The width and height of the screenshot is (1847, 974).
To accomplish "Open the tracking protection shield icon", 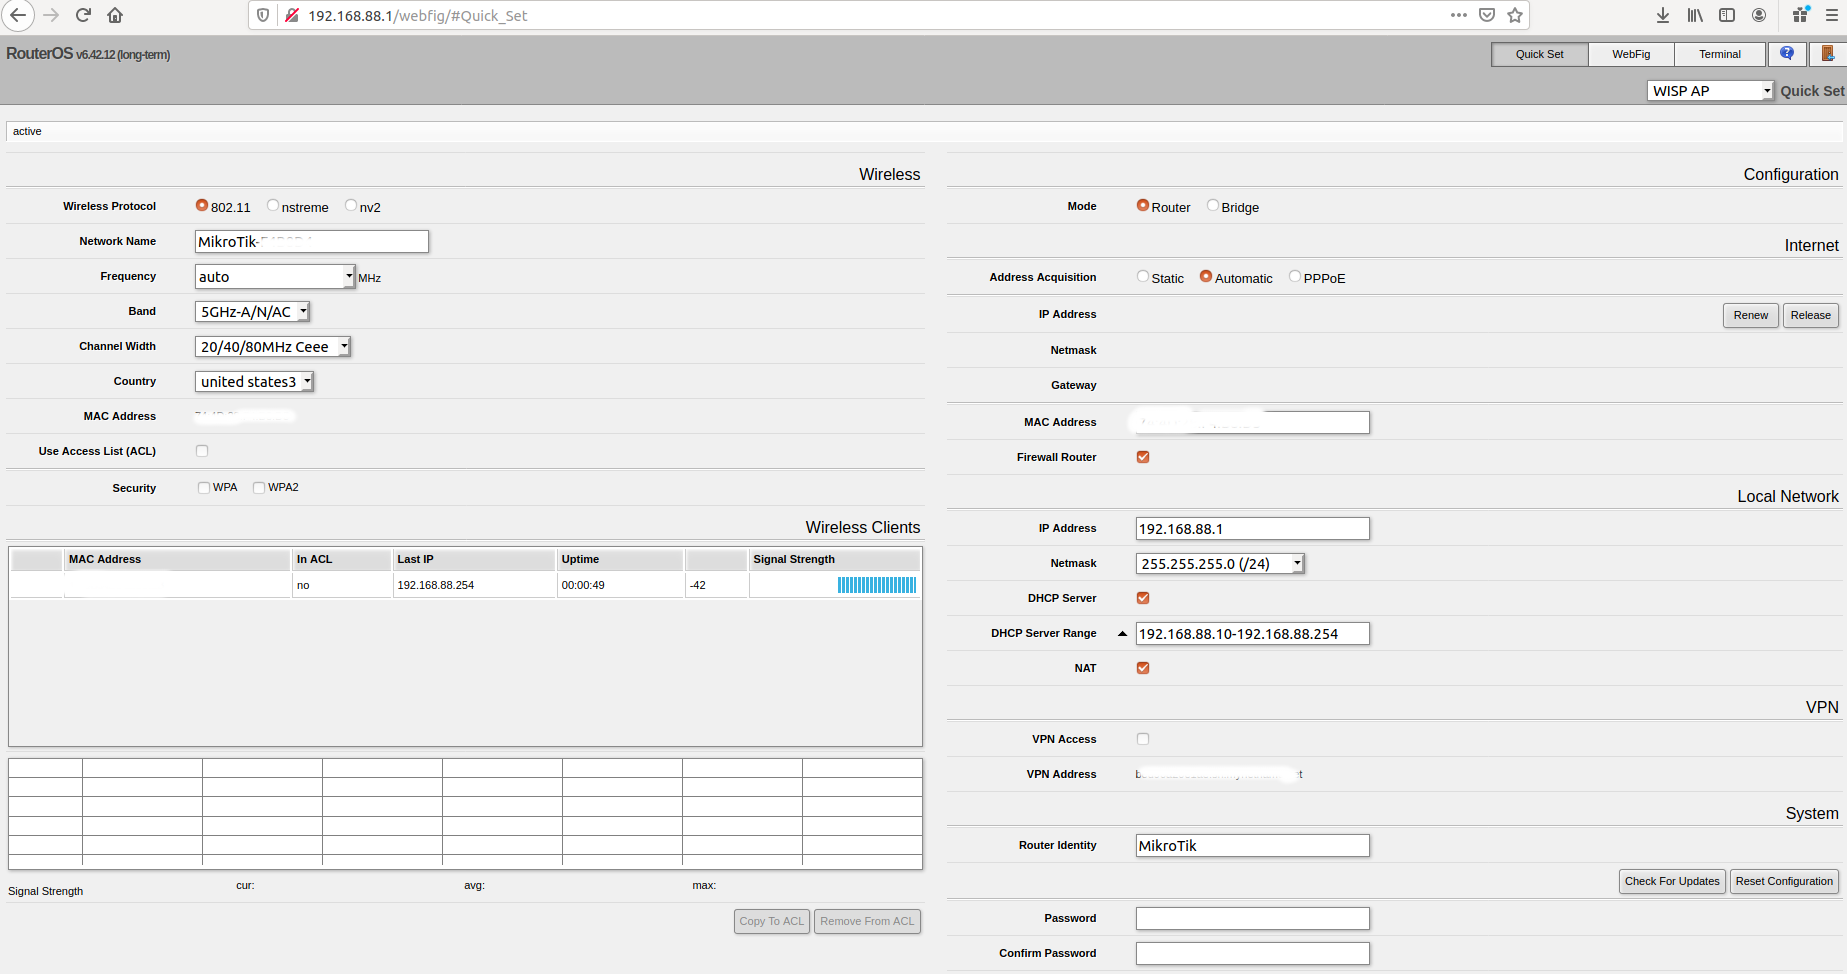I will pos(263,15).
